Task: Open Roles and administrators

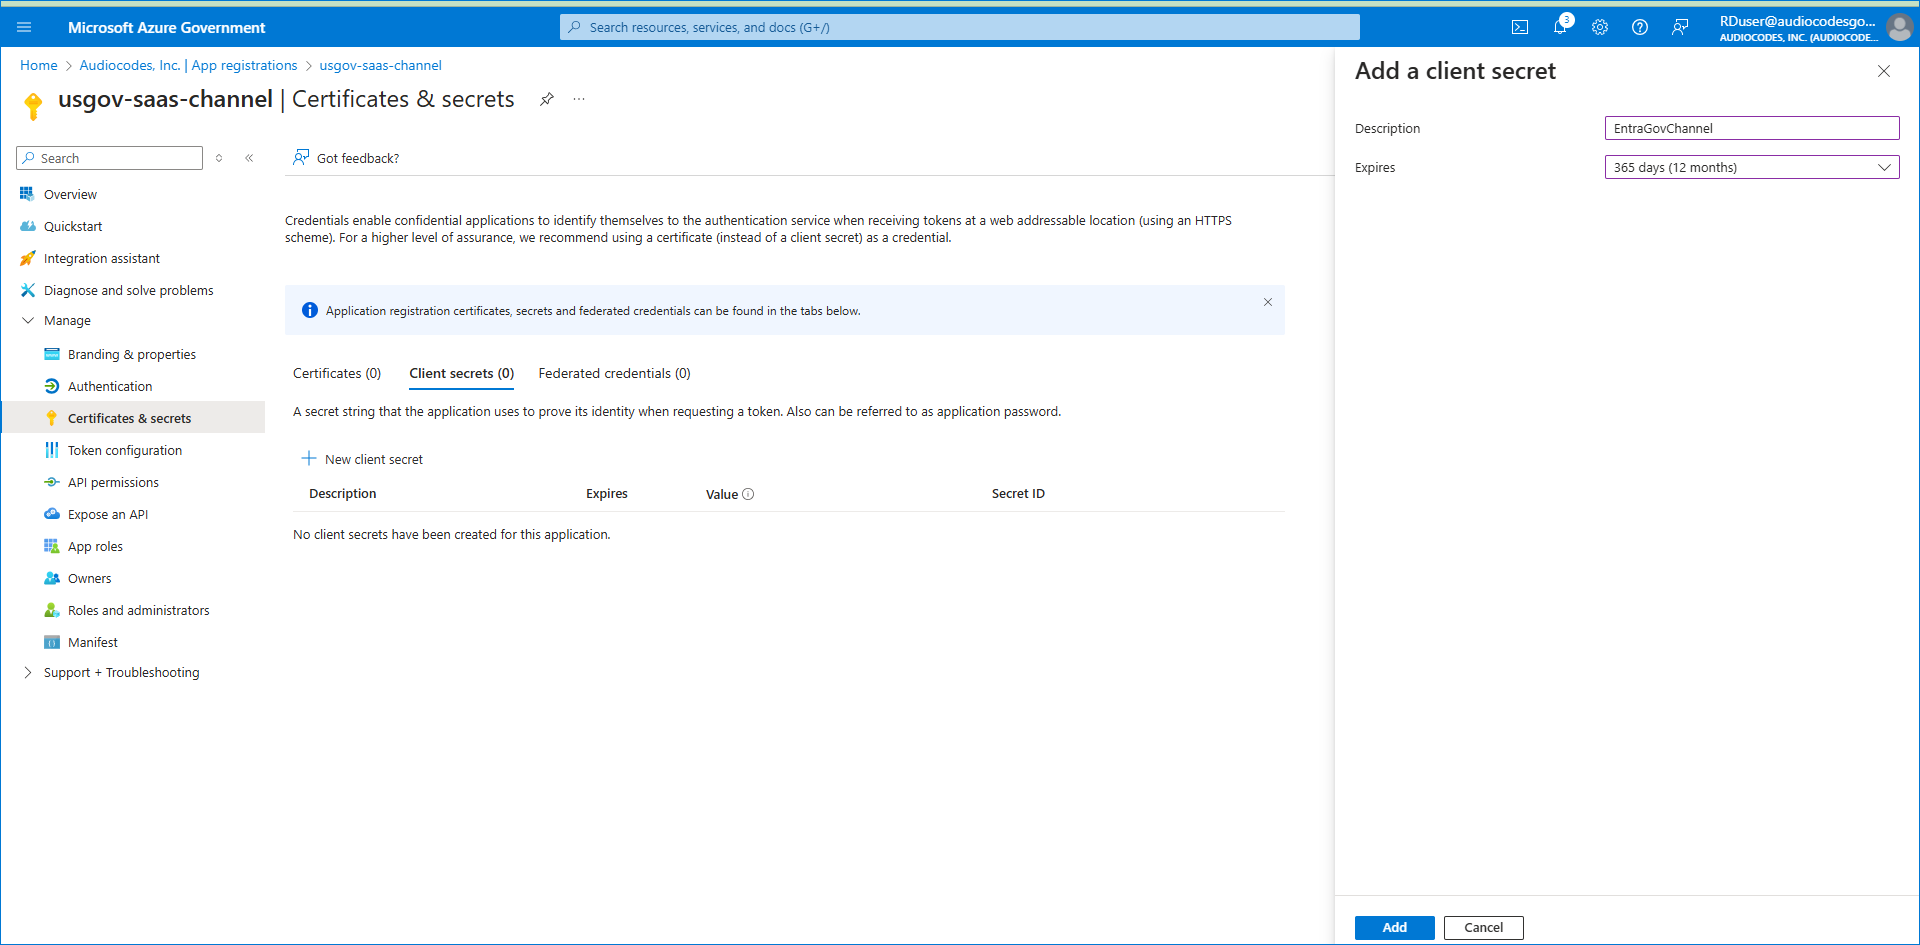Action: [139, 610]
